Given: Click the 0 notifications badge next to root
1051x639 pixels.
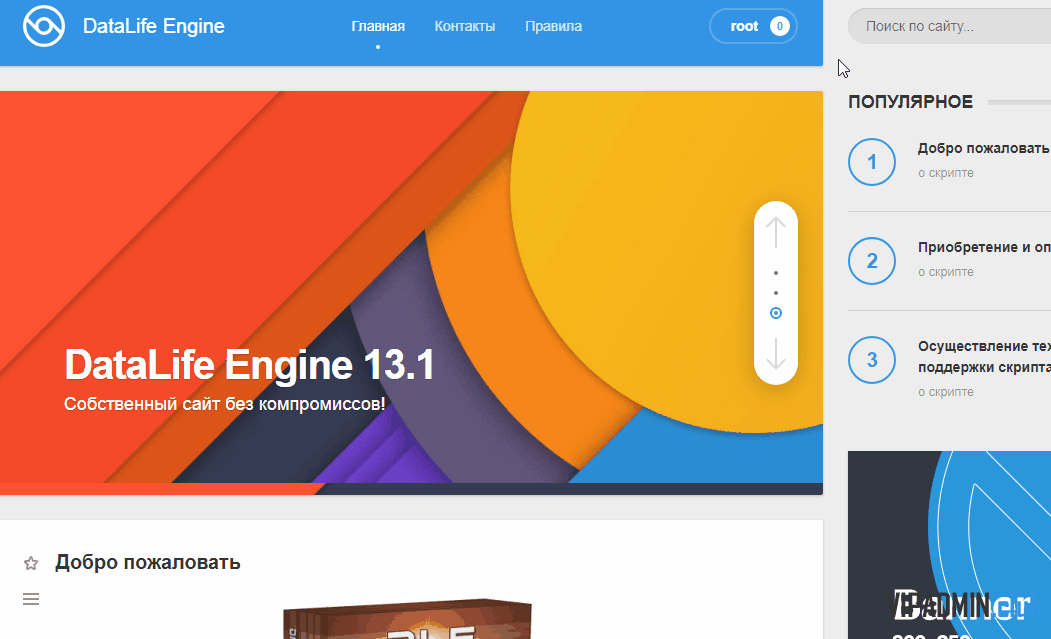Looking at the screenshot, I should 780,26.
